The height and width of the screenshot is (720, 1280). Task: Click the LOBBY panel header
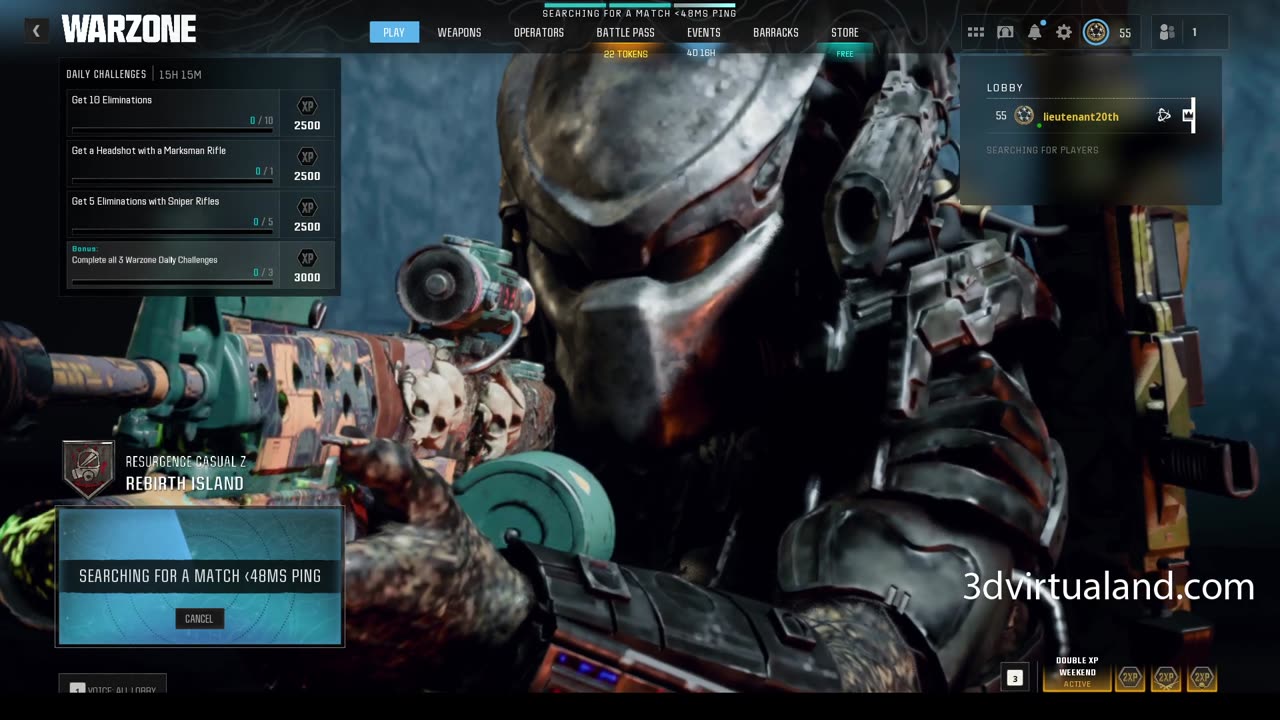coord(1005,88)
